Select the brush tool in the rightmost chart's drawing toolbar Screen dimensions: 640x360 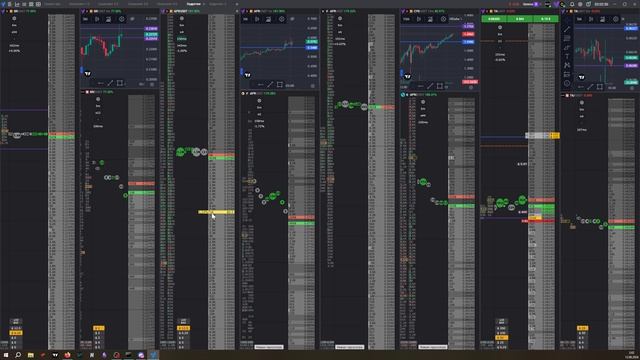(x=567, y=47)
